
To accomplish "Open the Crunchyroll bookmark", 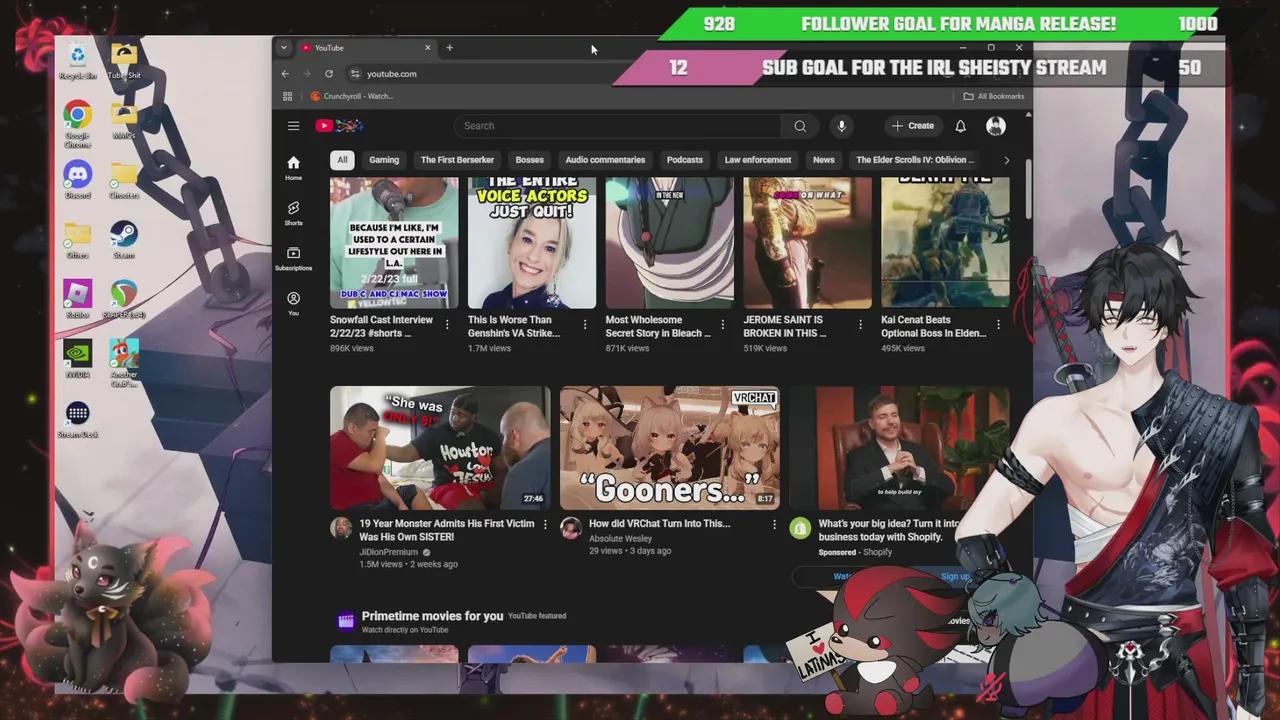I will pos(352,97).
